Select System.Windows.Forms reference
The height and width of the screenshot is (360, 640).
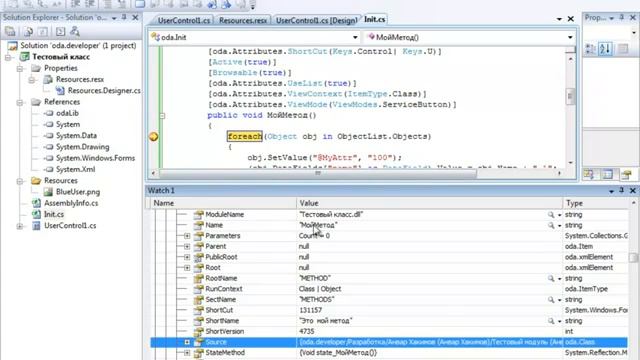click(96, 158)
